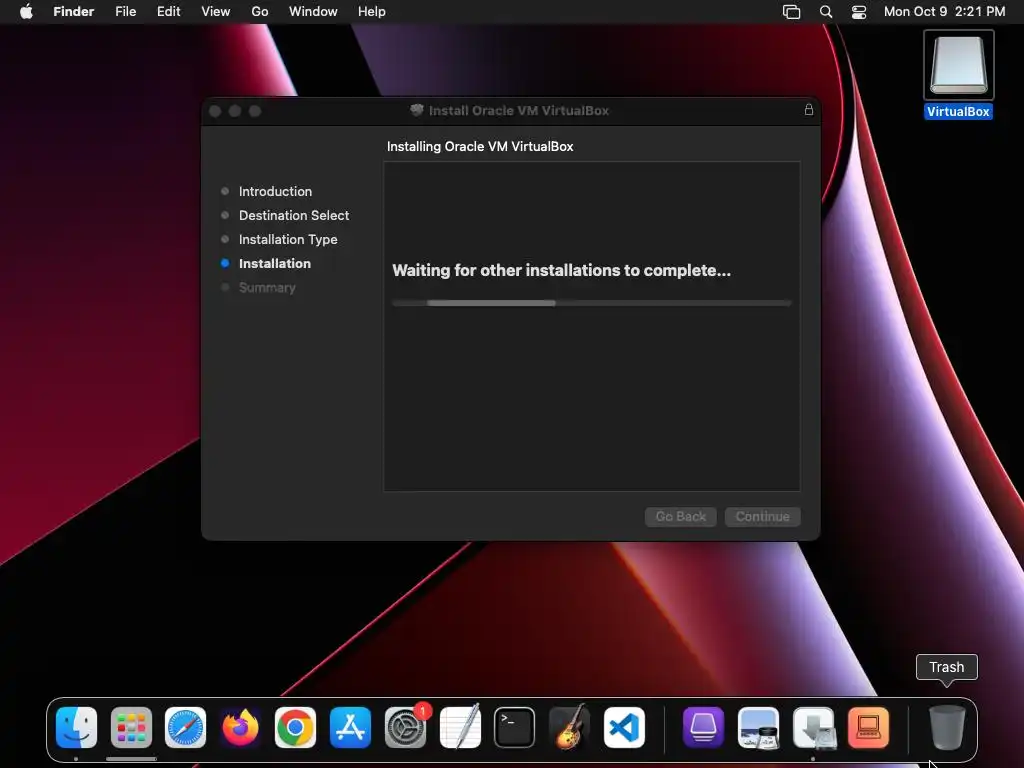Click the installer window zoom button
Image resolution: width=1024 pixels, height=768 pixels.
click(255, 111)
